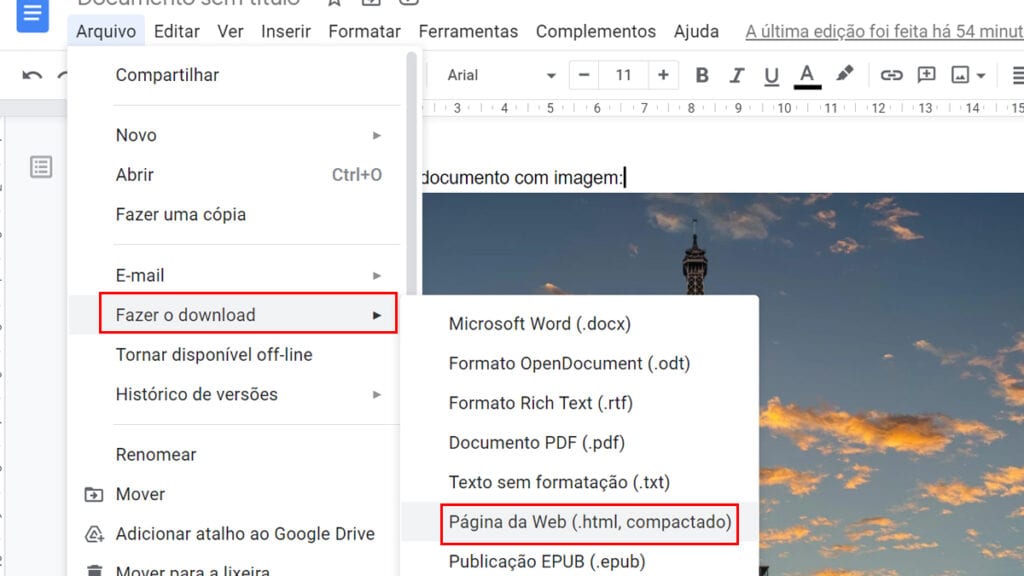Click the text 'documento com imagem:'
The height and width of the screenshot is (576, 1024).
(x=522, y=178)
